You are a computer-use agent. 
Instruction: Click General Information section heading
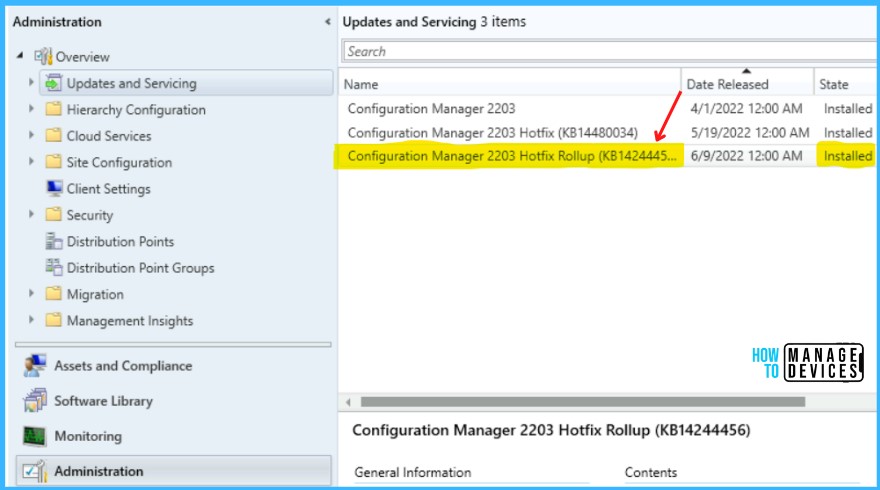click(x=412, y=473)
